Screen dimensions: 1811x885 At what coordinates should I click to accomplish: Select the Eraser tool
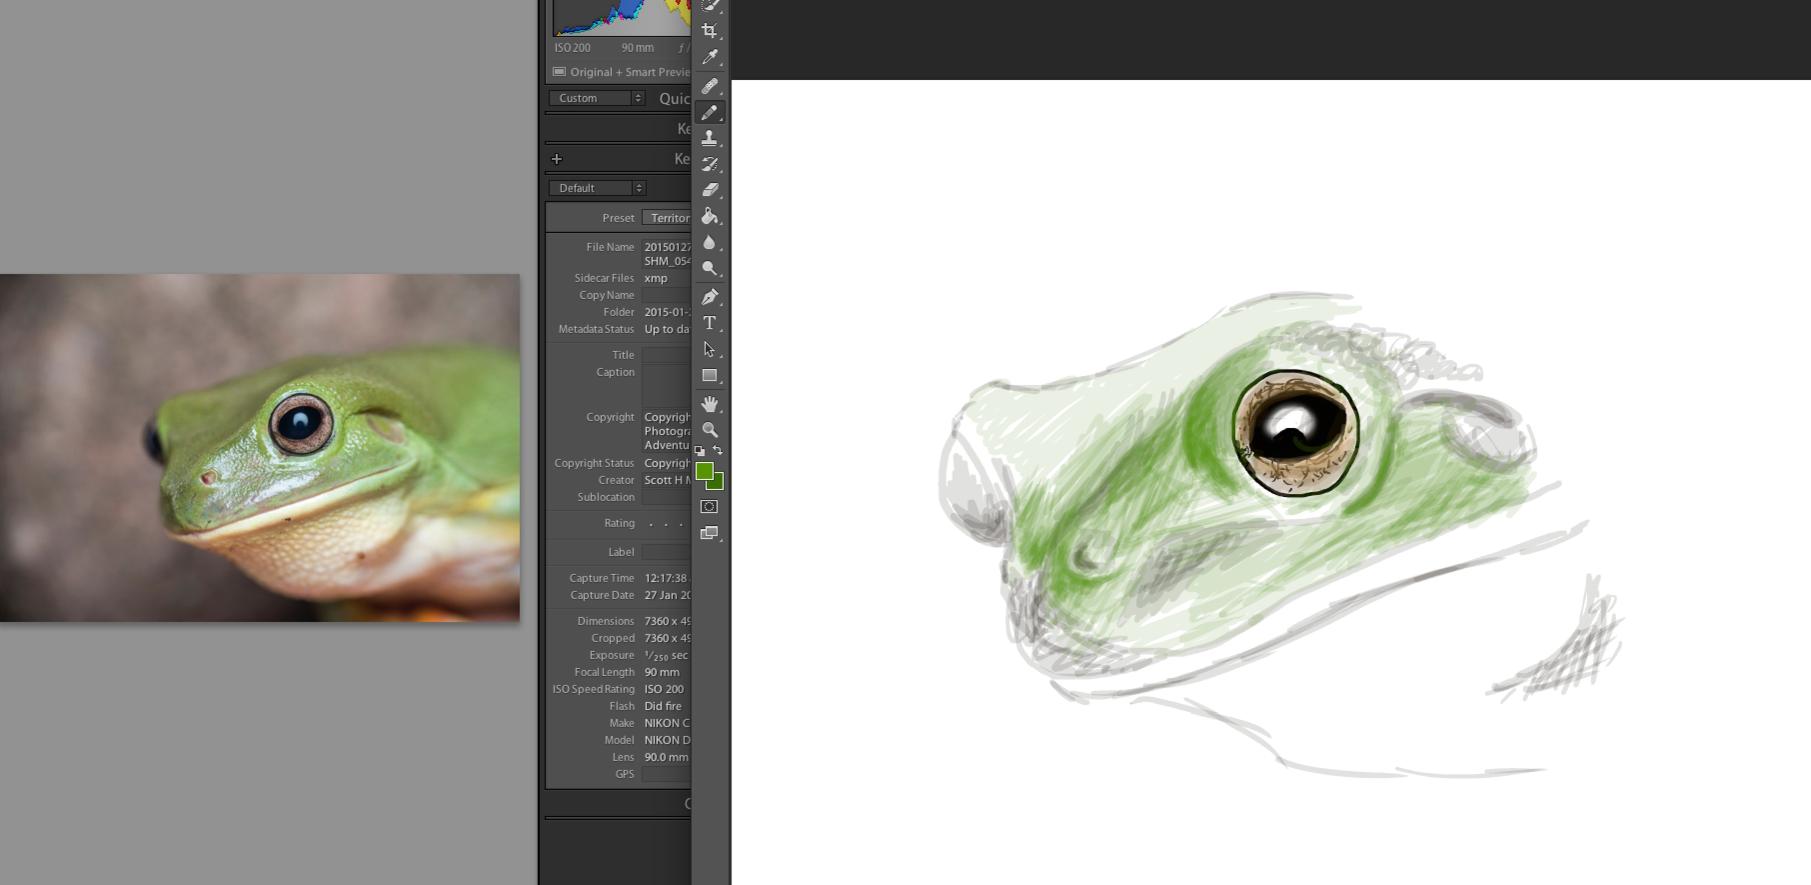click(x=709, y=190)
